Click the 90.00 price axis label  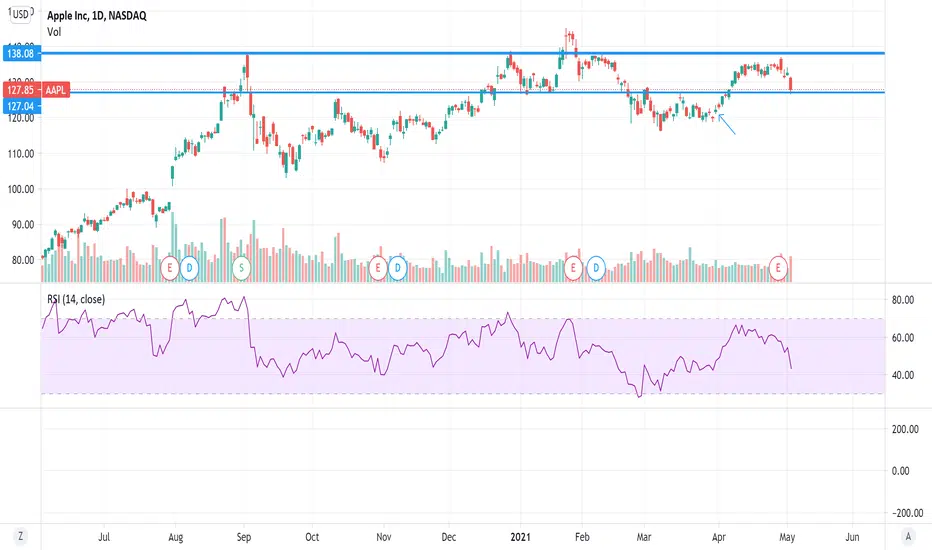tap(23, 225)
